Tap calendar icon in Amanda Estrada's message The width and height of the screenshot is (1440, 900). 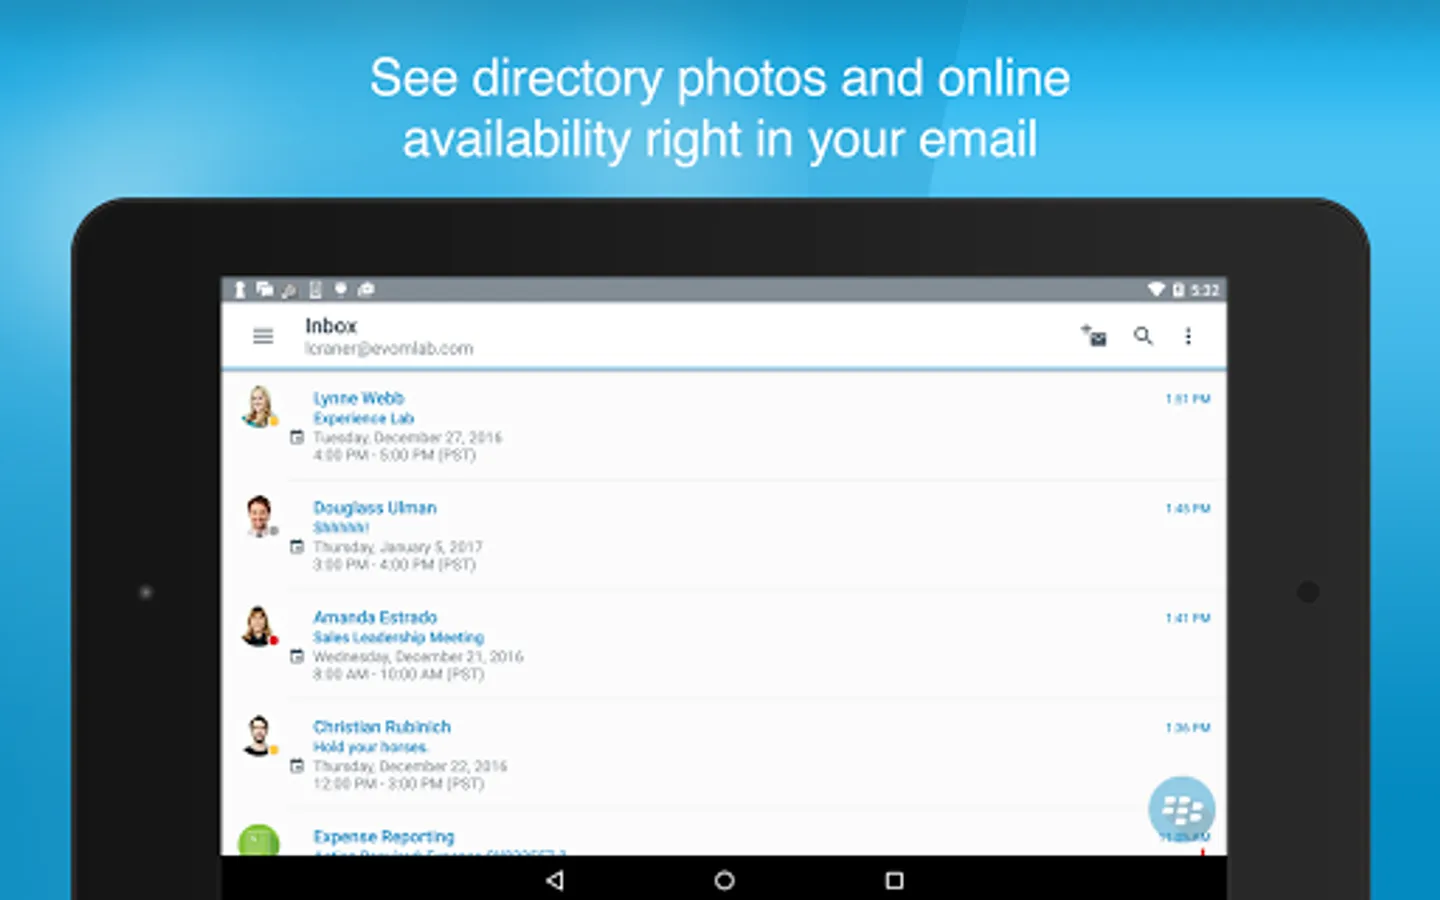tap(297, 656)
